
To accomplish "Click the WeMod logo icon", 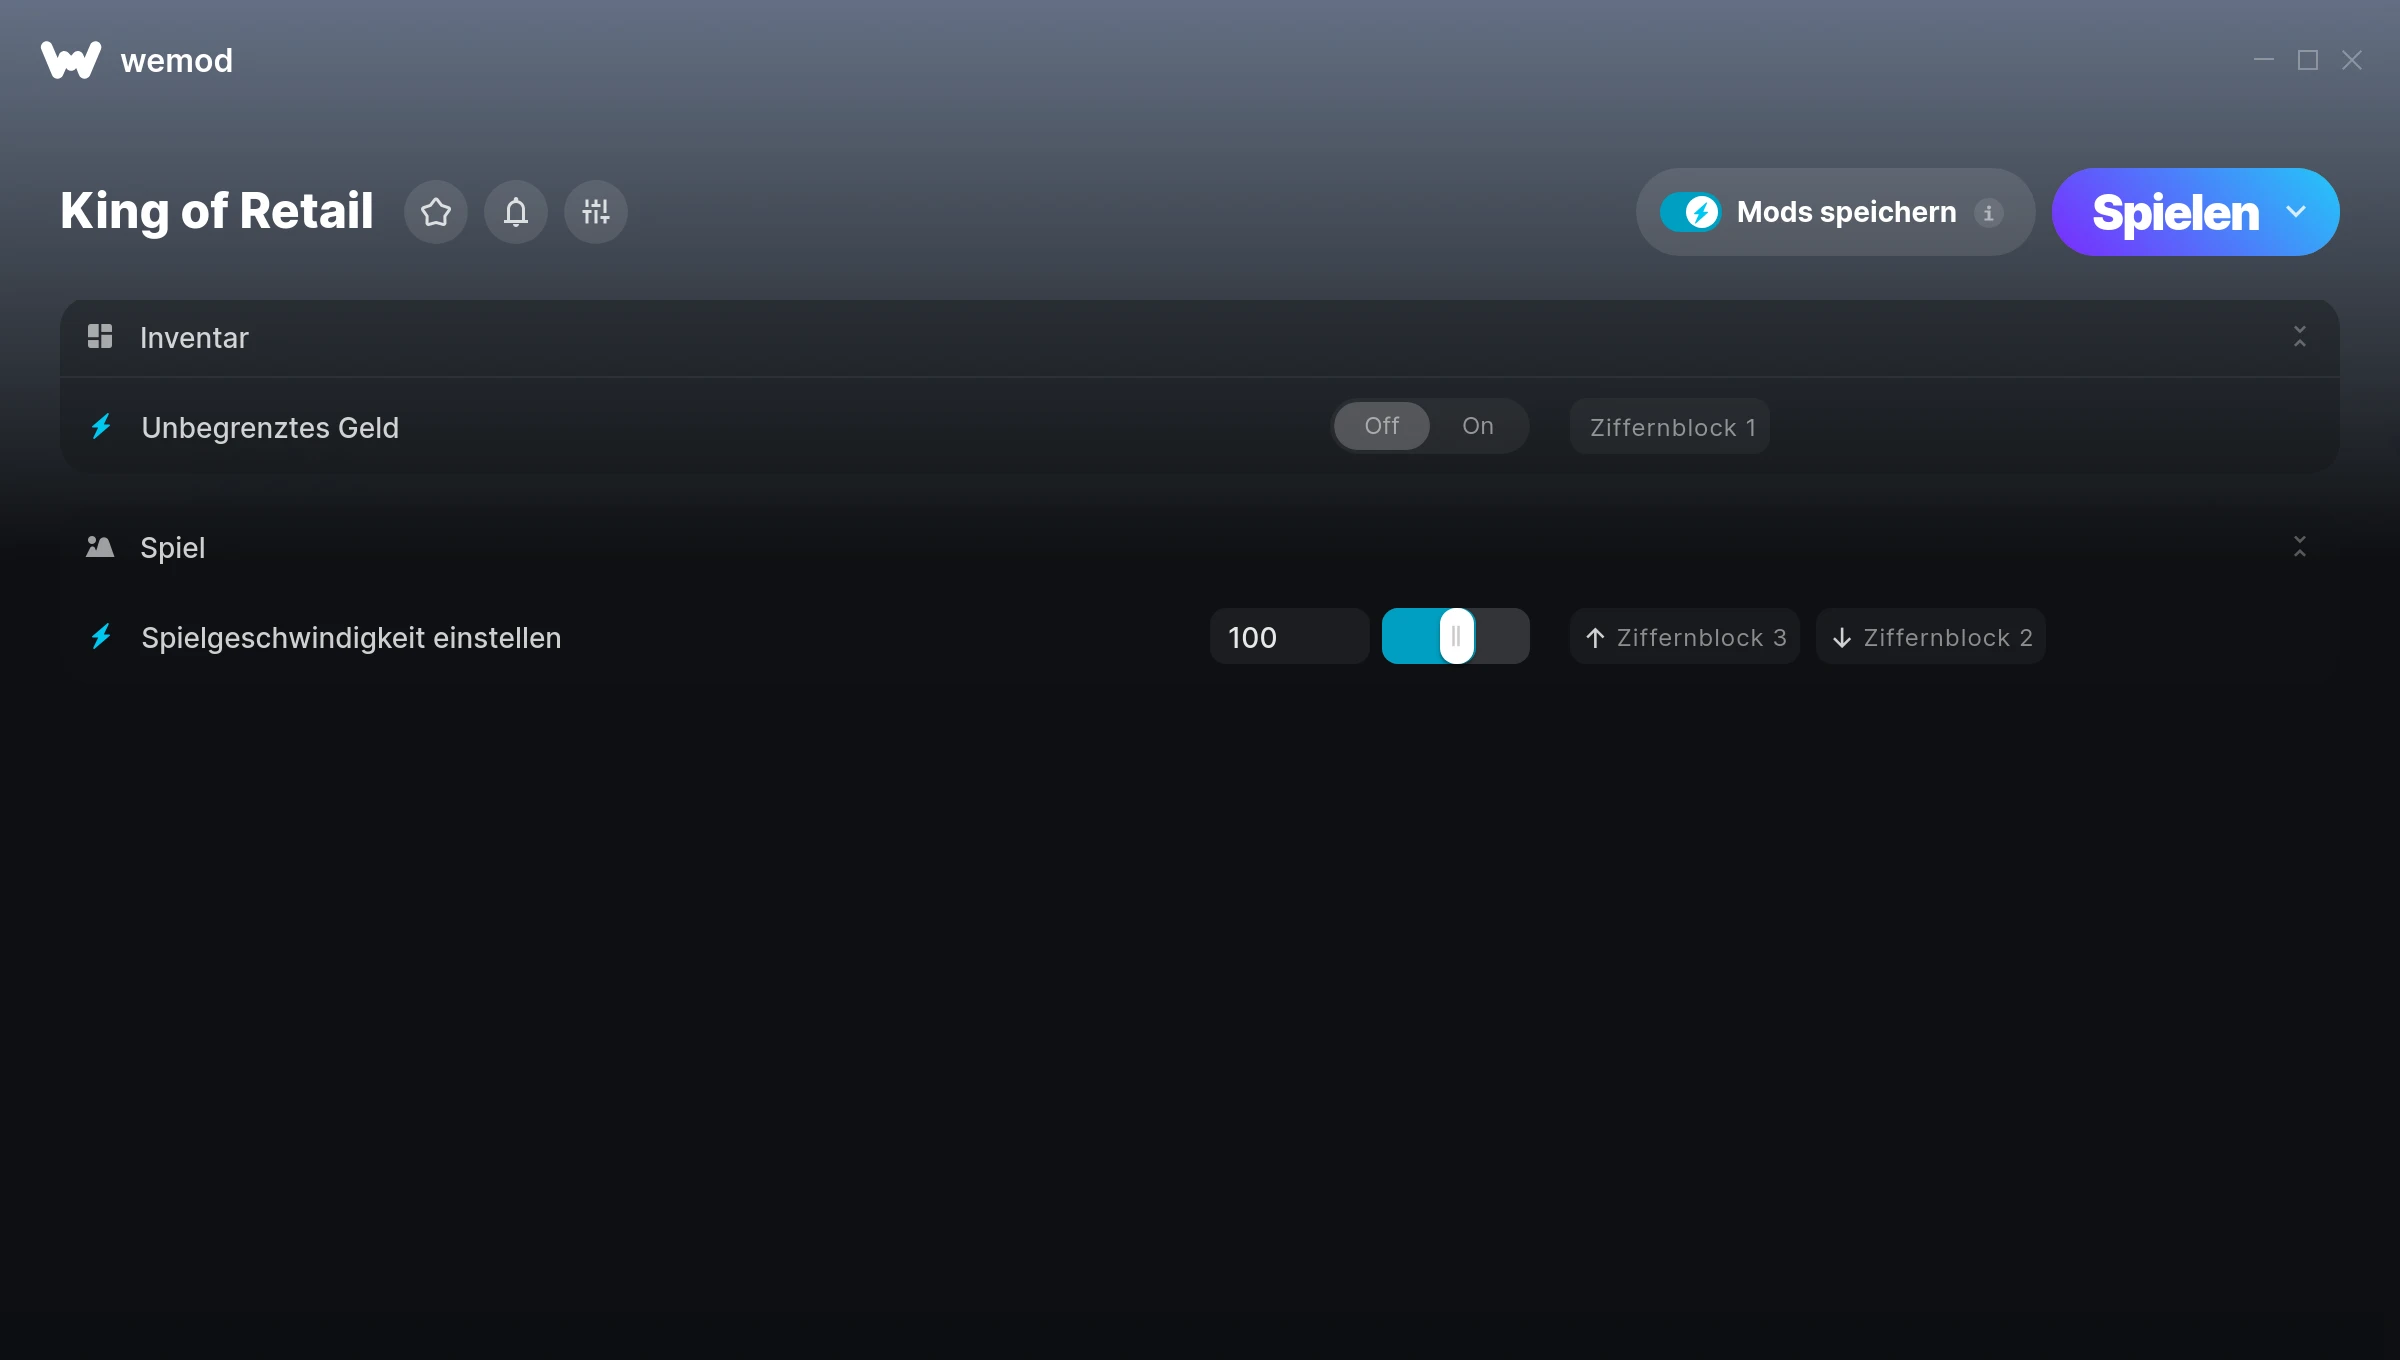I will [x=70, y=60].
